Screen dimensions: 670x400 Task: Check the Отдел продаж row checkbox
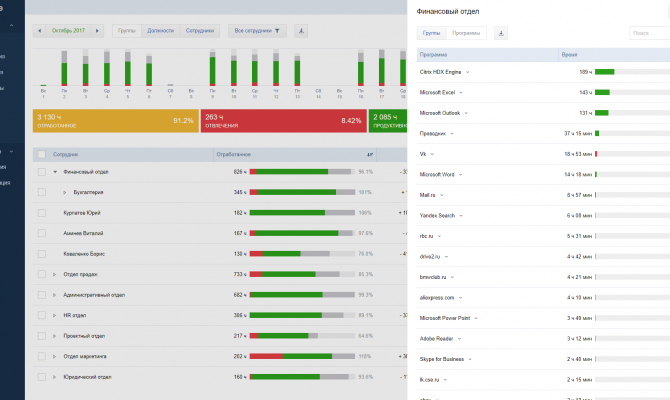coord(41,274)
